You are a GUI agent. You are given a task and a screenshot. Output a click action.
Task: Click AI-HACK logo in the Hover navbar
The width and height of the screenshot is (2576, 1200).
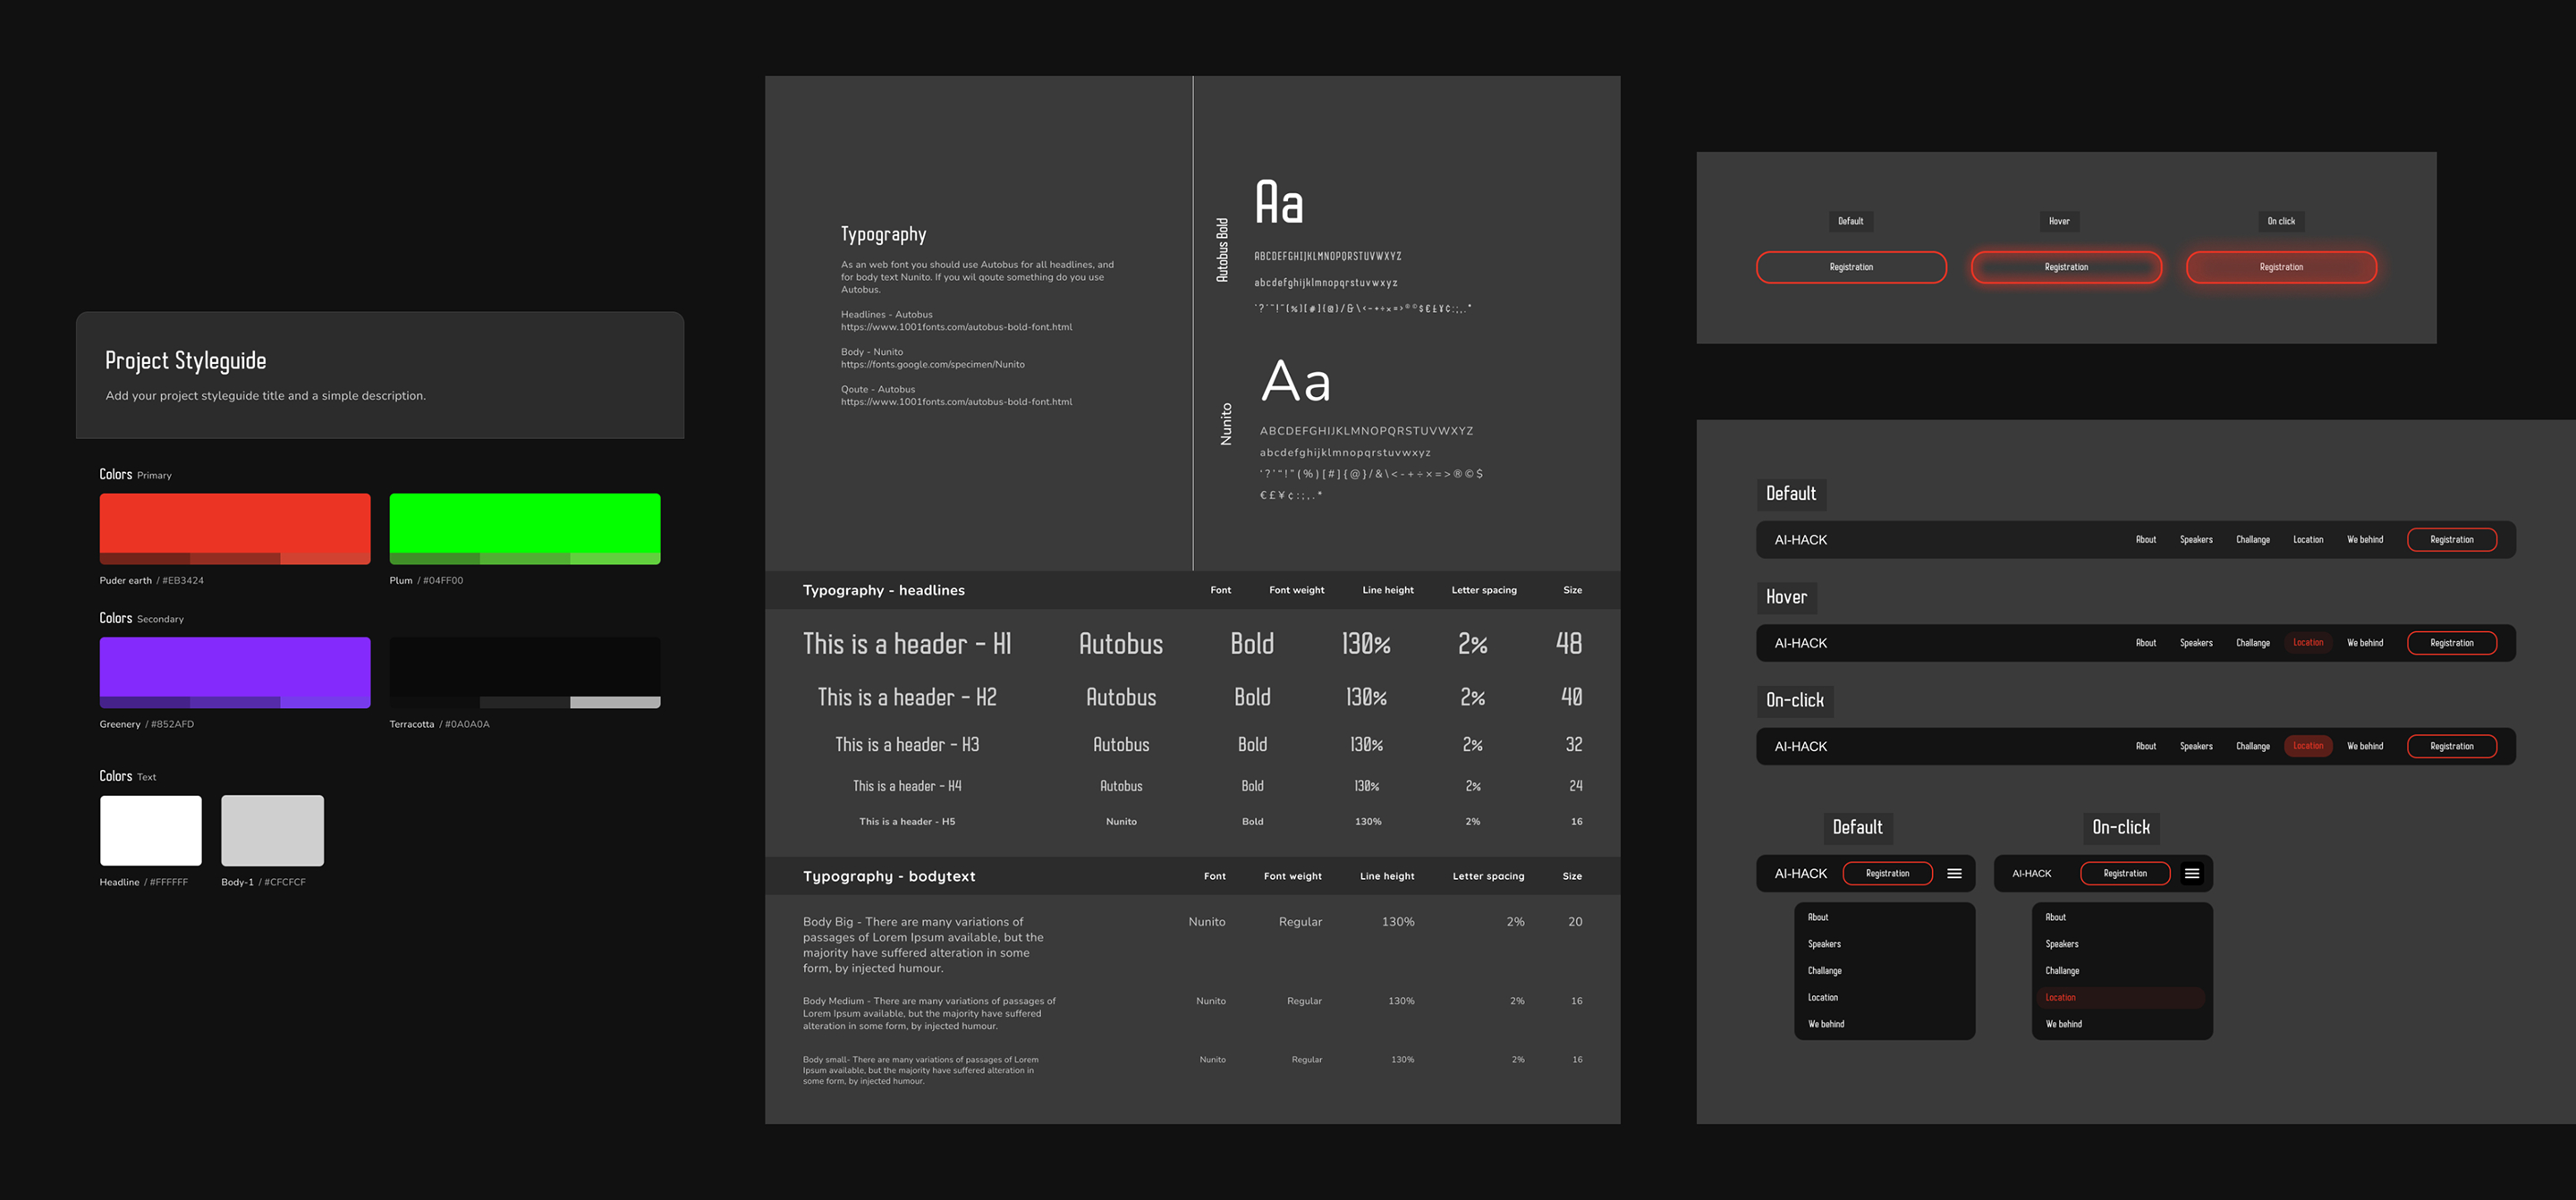(1800, 643)
